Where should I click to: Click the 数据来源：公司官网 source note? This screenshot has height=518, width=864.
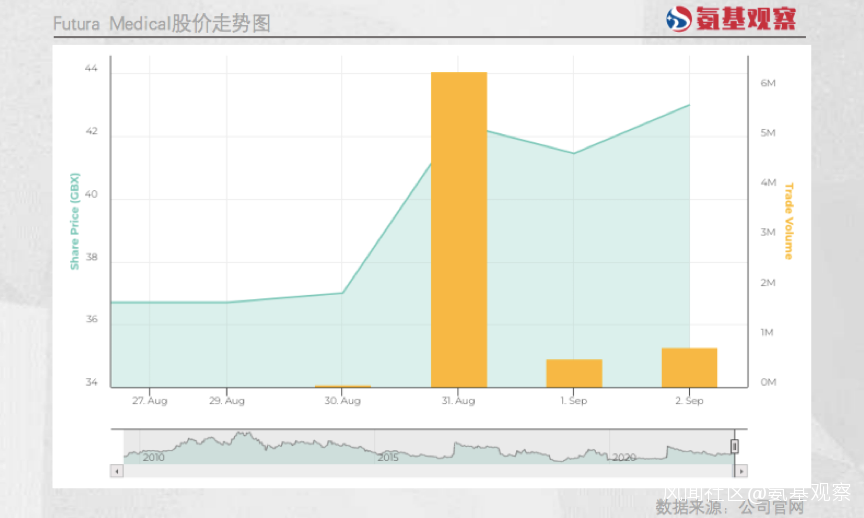point(730,507)
